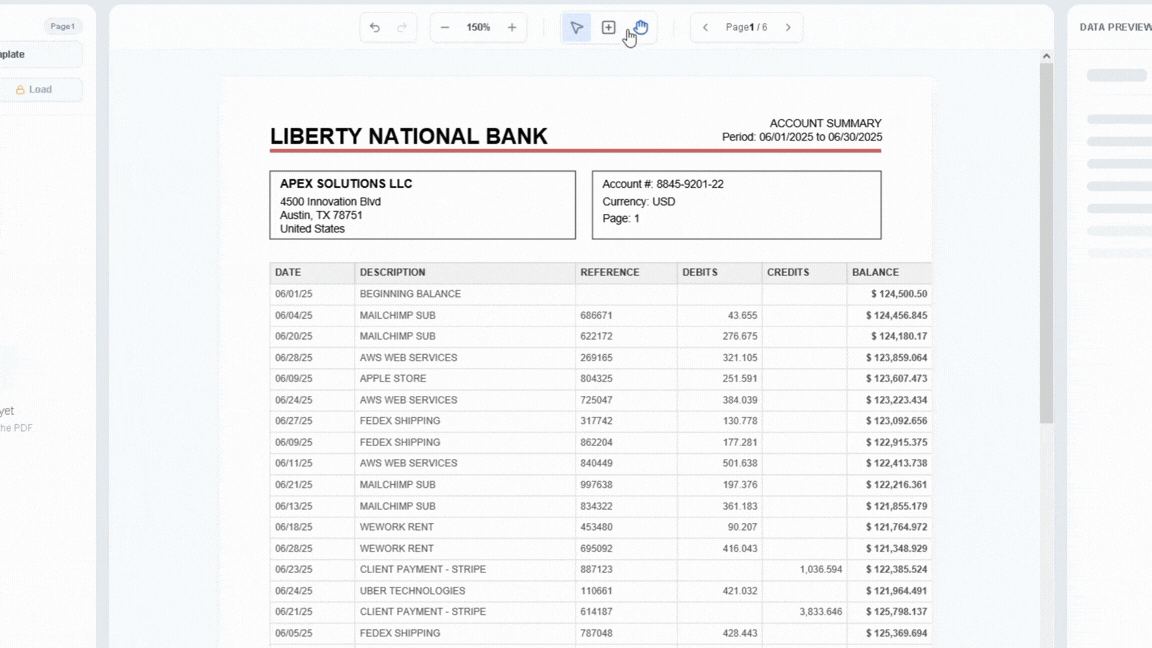Zoom in with the plus icon

(x=512, y=28)
